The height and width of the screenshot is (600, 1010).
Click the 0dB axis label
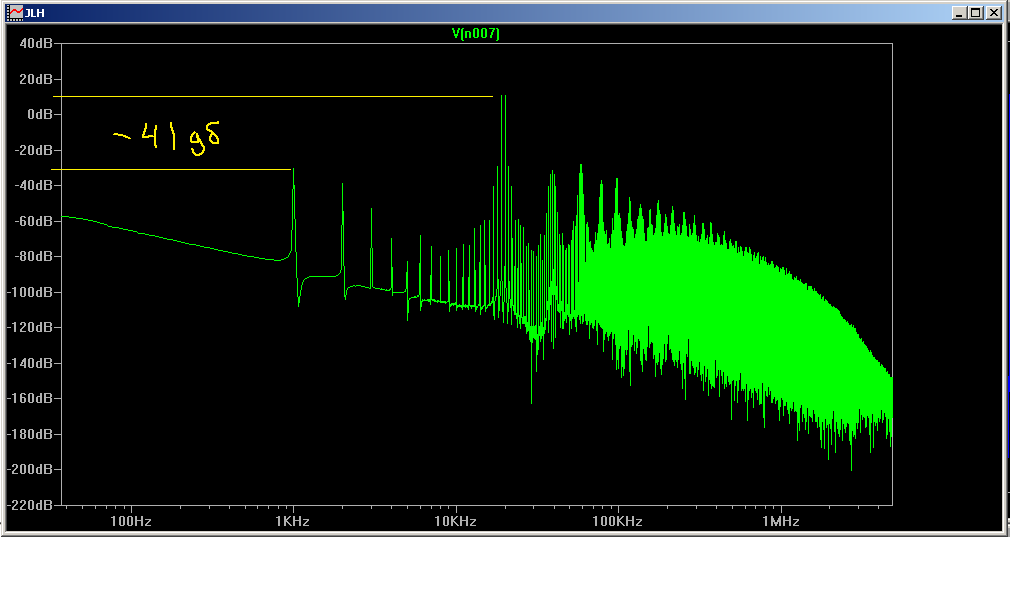tap(40, 114)
